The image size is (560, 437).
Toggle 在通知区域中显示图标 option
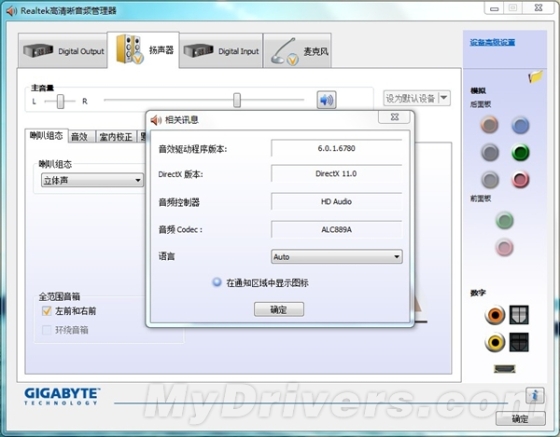pyautogui.click(x=217, y=282)
